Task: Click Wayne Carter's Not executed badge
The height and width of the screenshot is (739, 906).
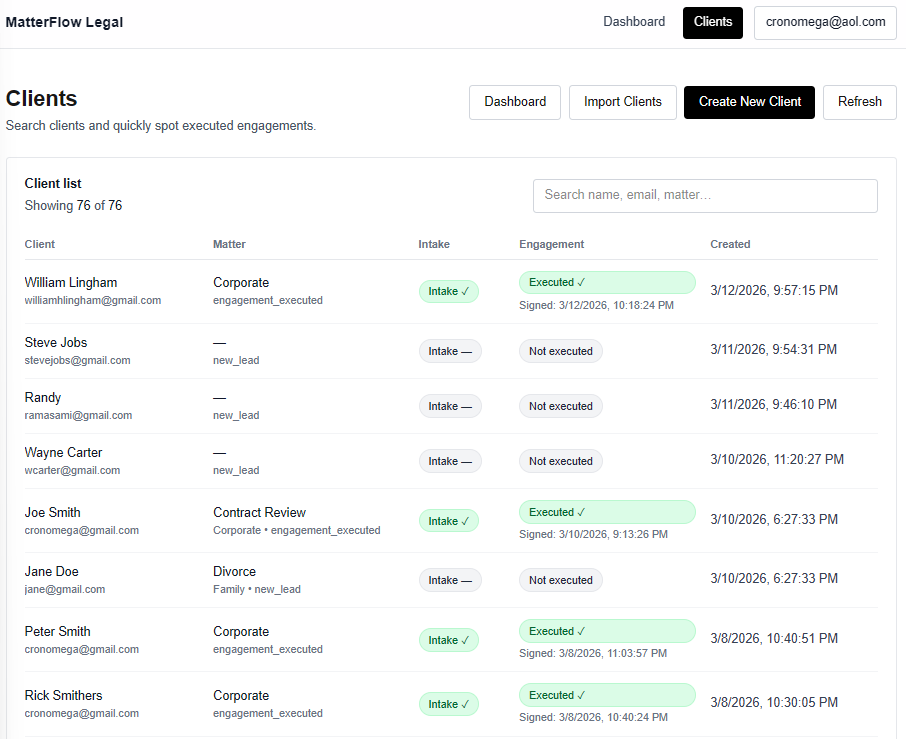Action: tap(560, 461)
